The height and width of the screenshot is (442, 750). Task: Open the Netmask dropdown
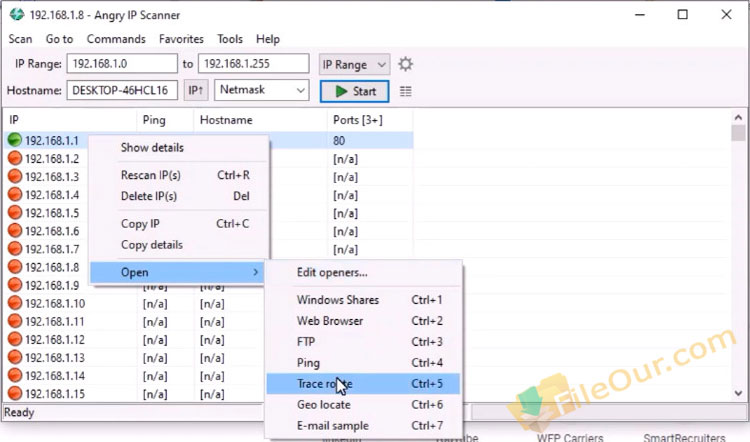coord(262,90)
